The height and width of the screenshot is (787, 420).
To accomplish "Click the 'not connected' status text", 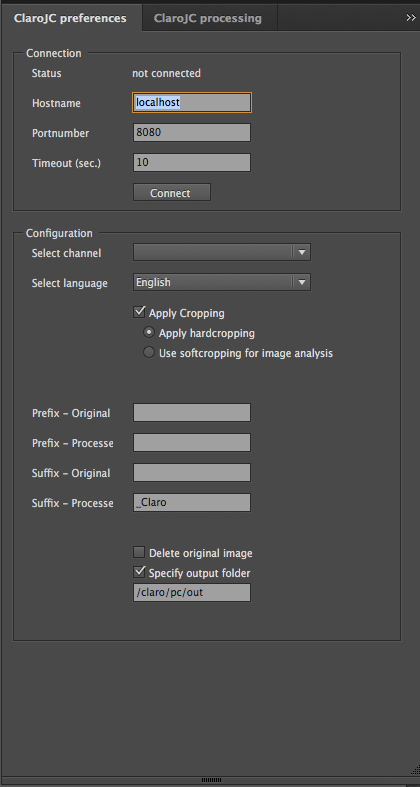I will (x=166, y=73).
